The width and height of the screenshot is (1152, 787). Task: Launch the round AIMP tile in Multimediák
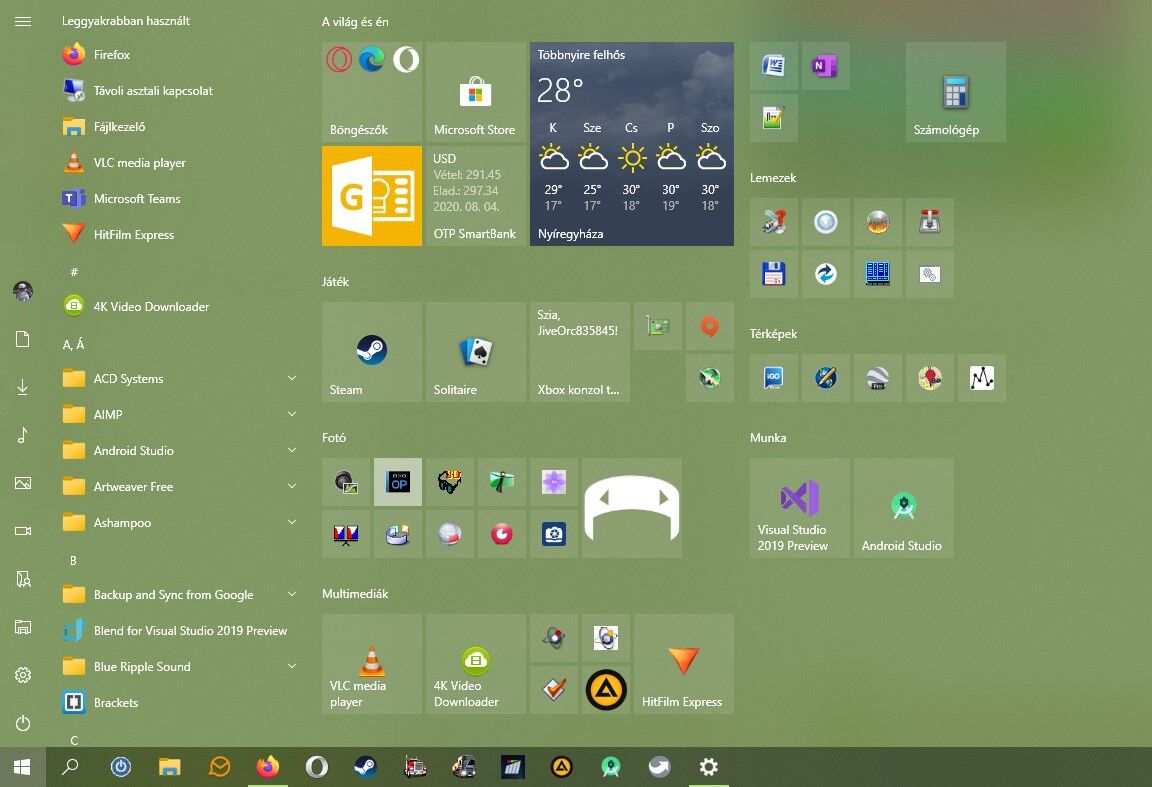pos(606,690)
